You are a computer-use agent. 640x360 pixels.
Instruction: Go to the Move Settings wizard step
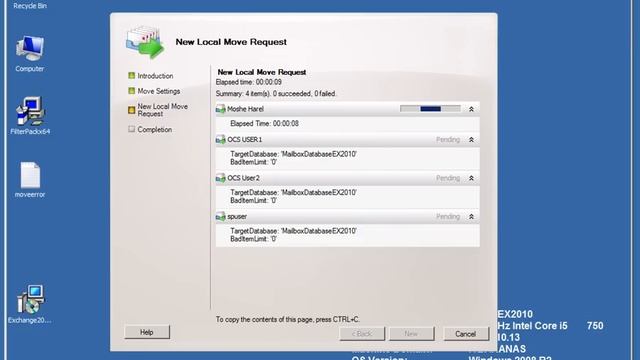pyautogui.click(x=159, y=91)
